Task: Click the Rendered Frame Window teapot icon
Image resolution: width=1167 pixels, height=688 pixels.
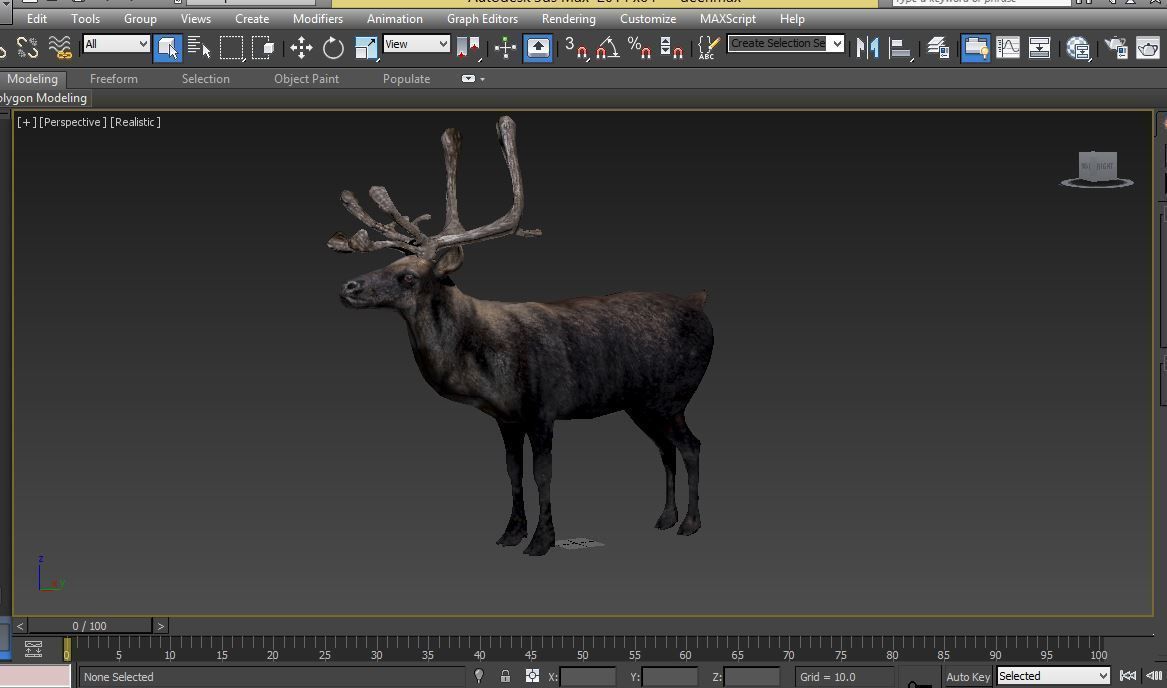Action: tap(1148, 48)
